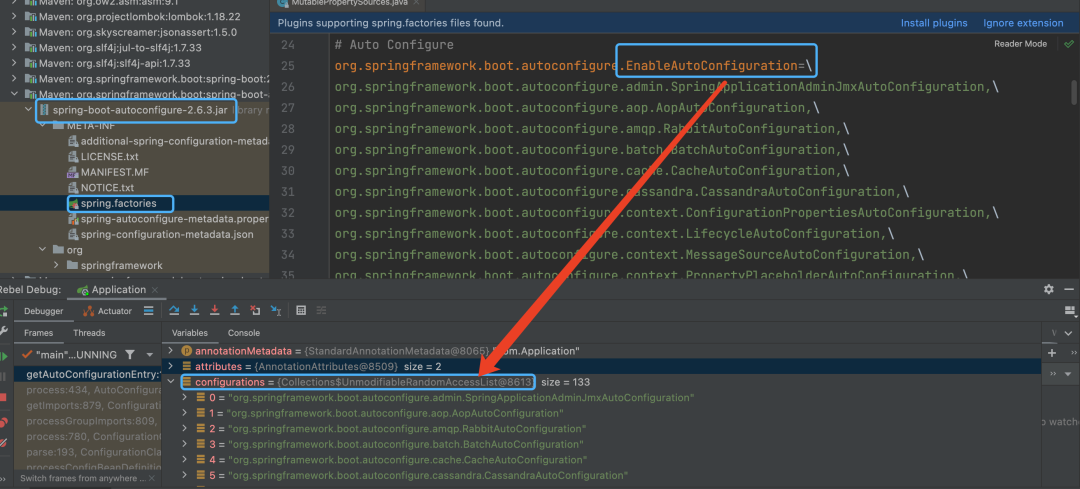Expand configurations element 0
The height and width of the screenshot is (489, 1080).
point(185,397)
